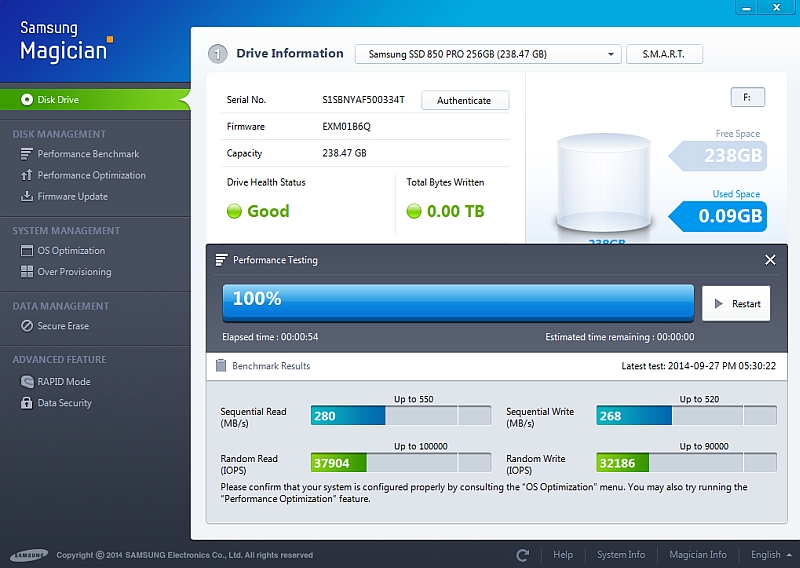800x568 pixels.
Task: Click the 'Elapsed time : 00:00:54' text
Action: click(x=270, y=337)
